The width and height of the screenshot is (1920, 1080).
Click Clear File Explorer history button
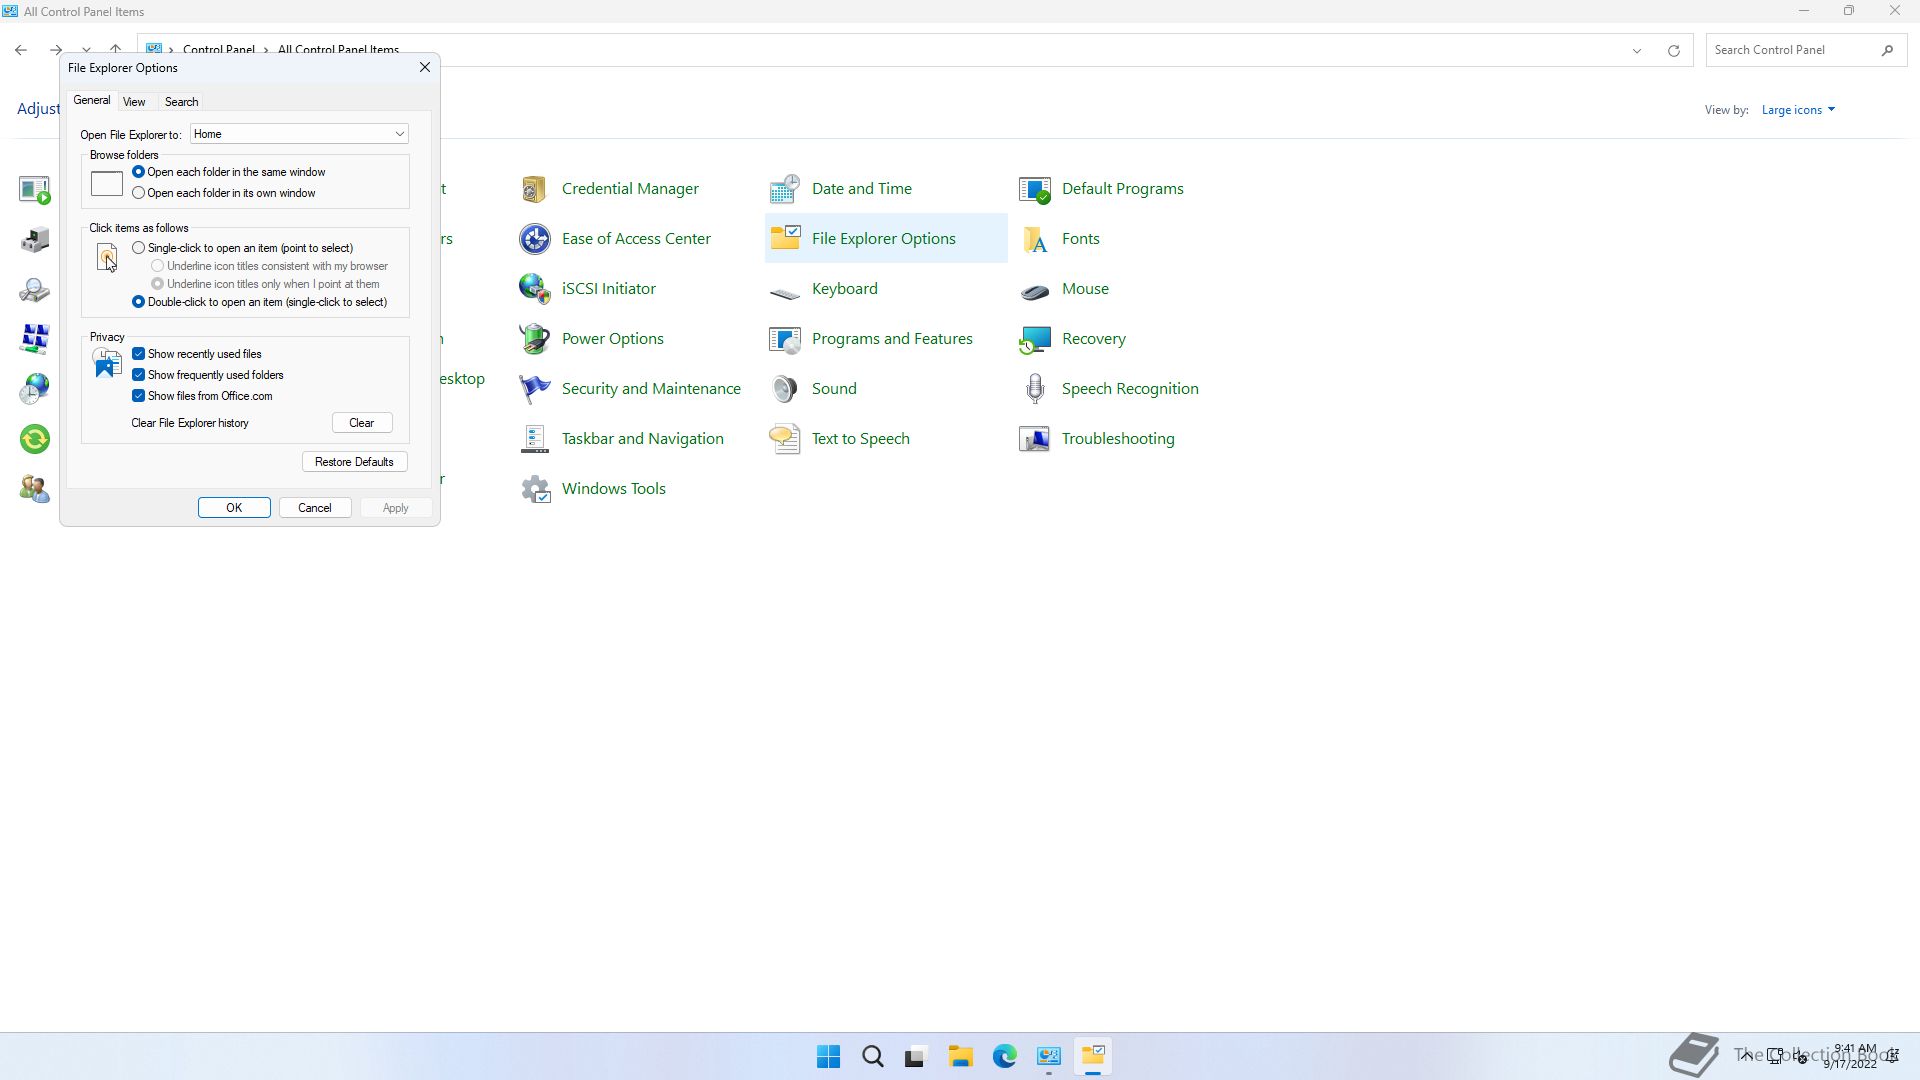coord(362,423)
